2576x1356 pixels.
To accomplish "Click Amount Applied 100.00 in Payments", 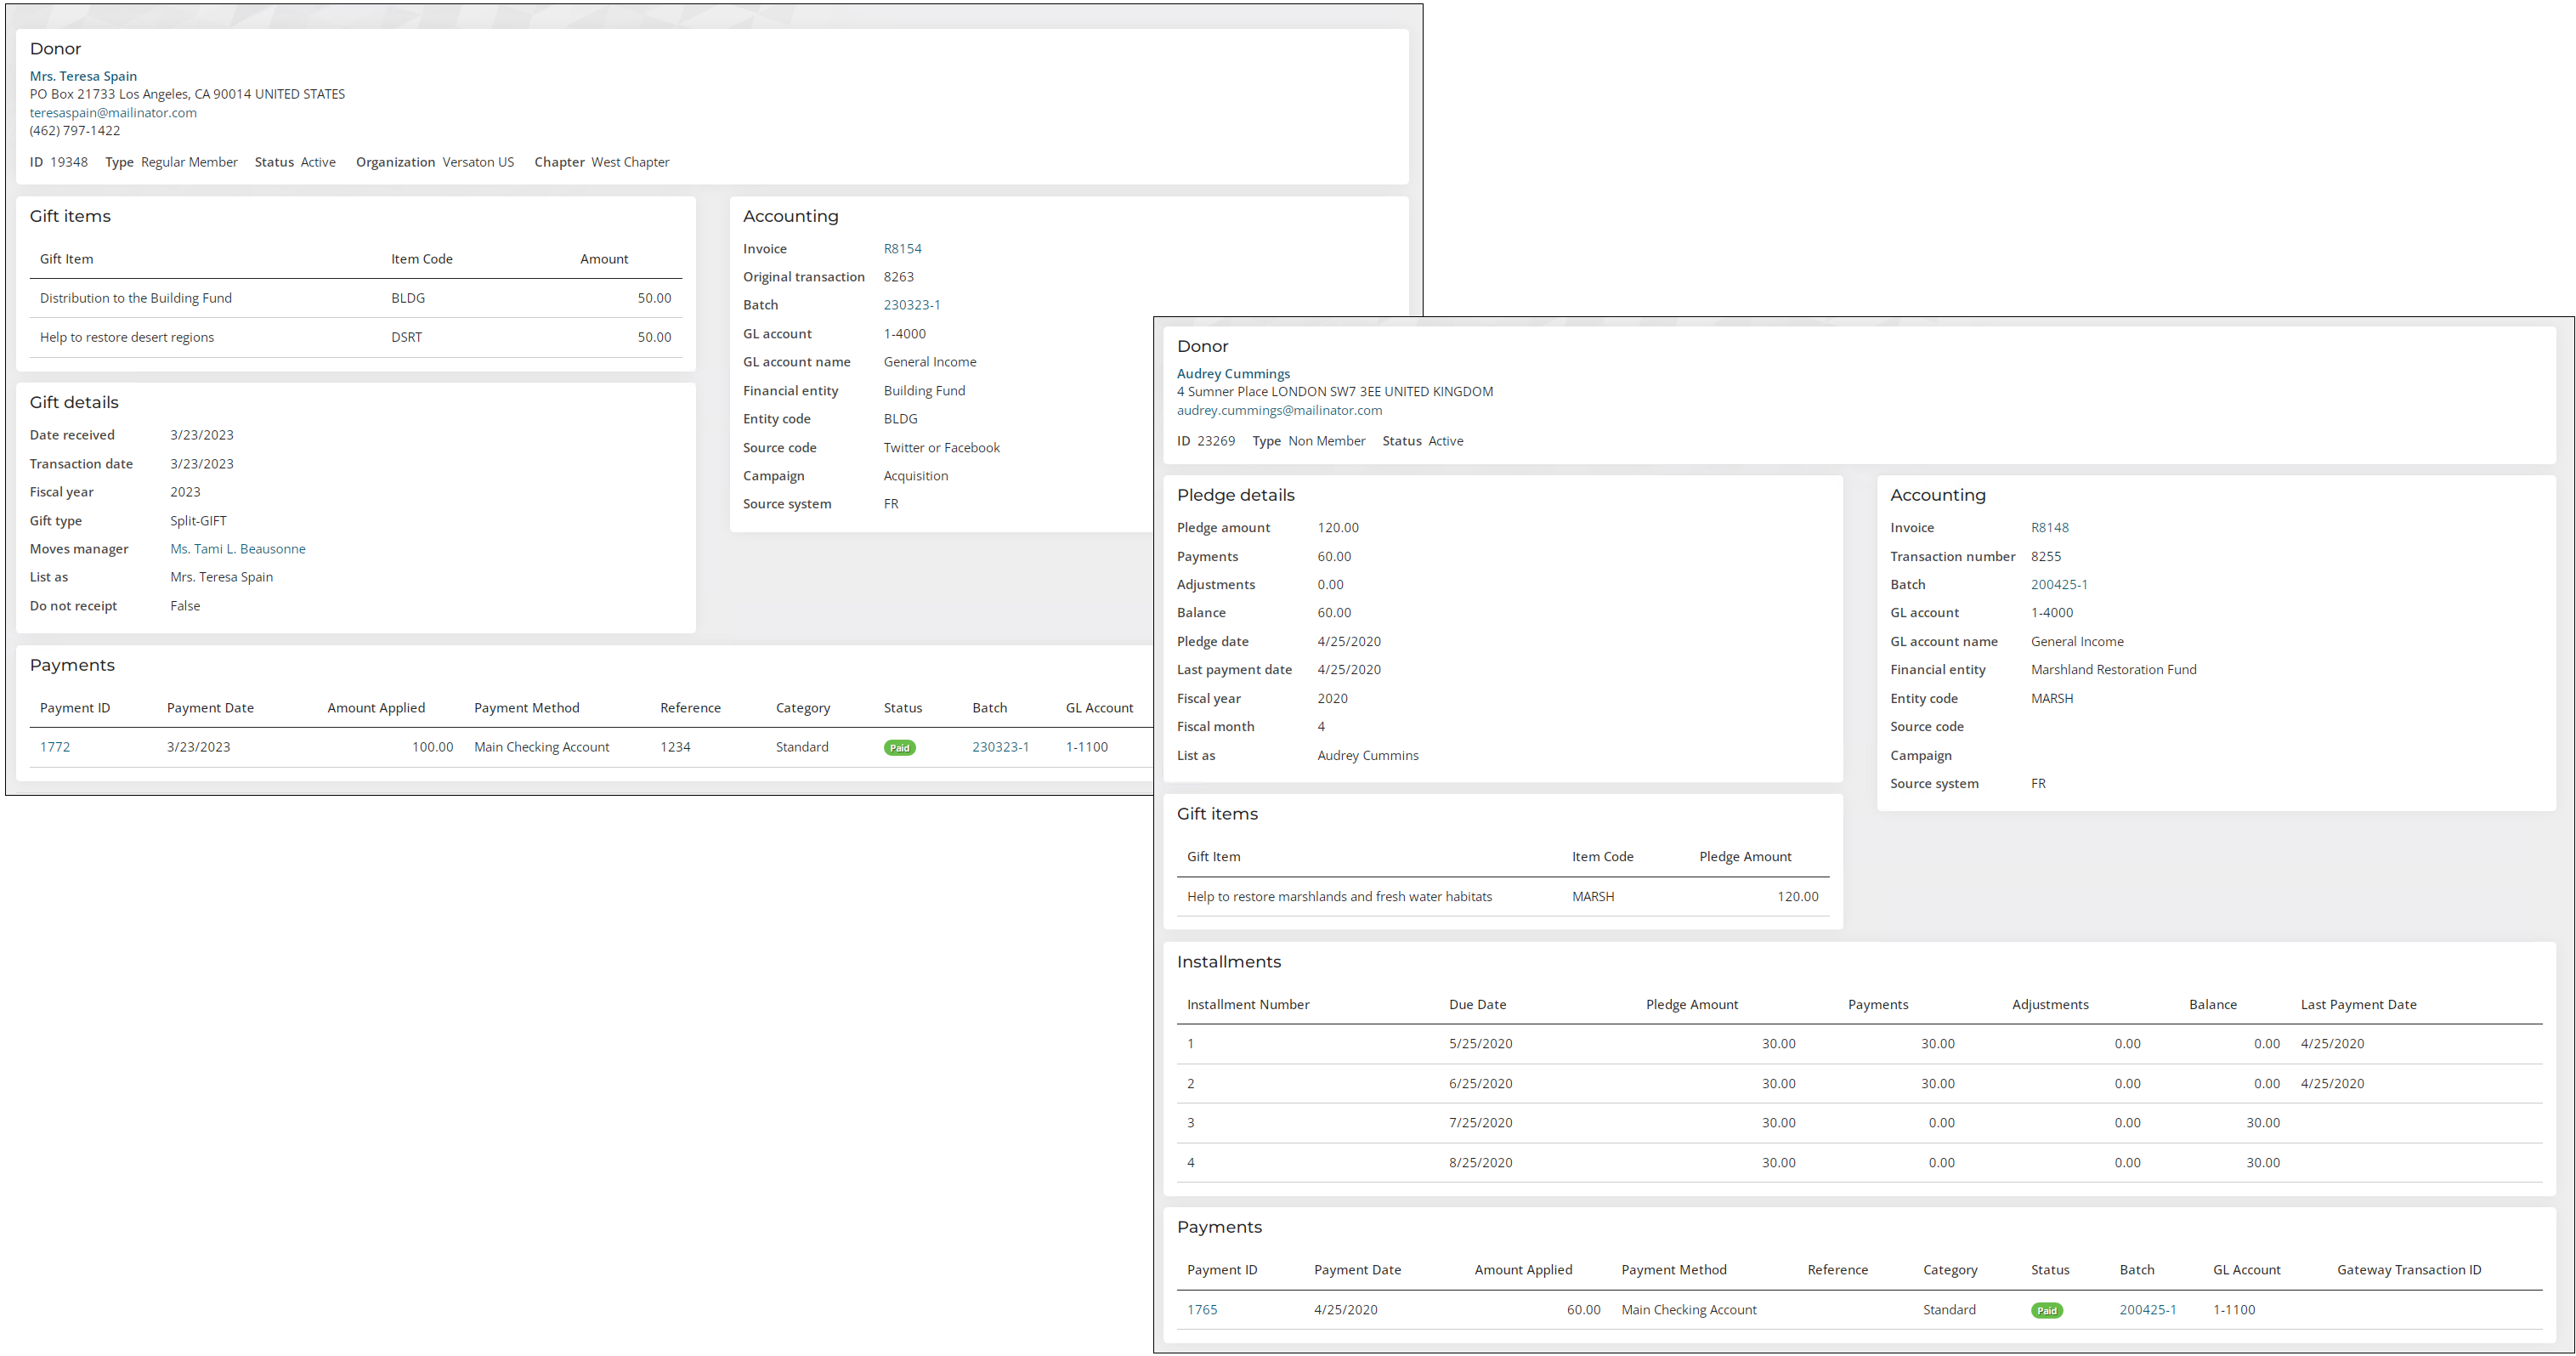I will 432,747.
